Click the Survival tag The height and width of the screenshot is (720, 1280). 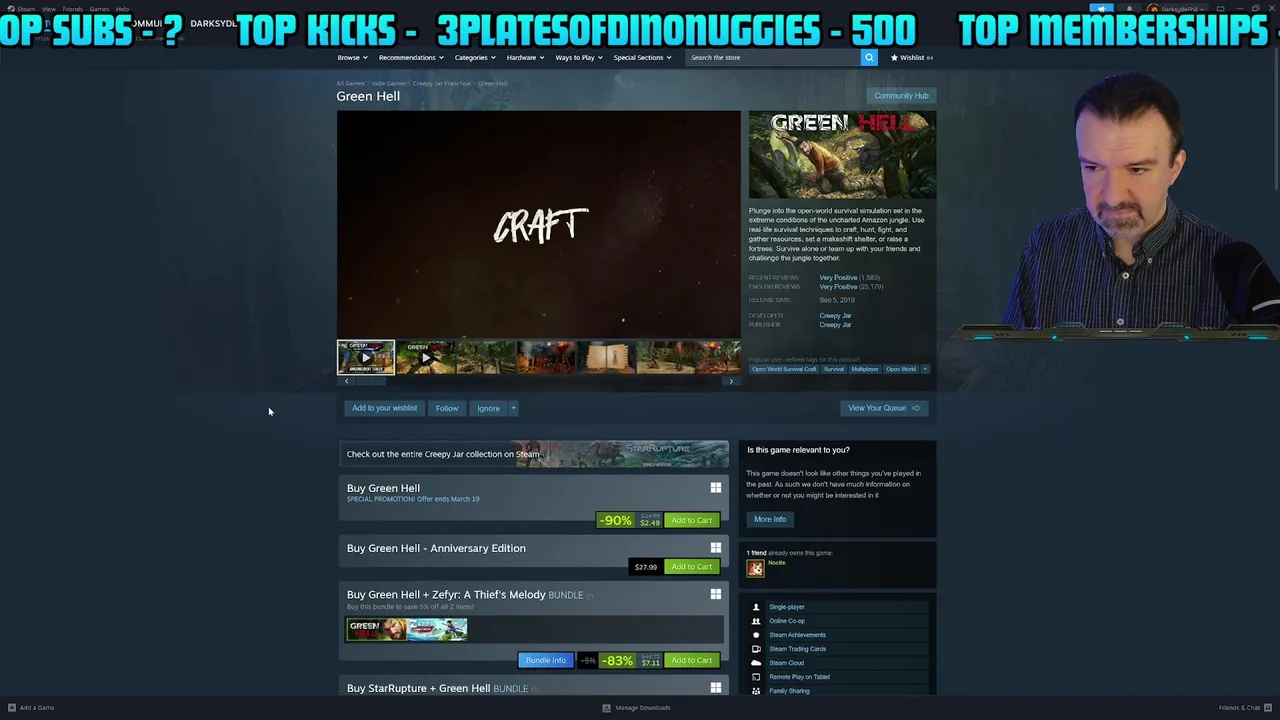coord(834,369)
